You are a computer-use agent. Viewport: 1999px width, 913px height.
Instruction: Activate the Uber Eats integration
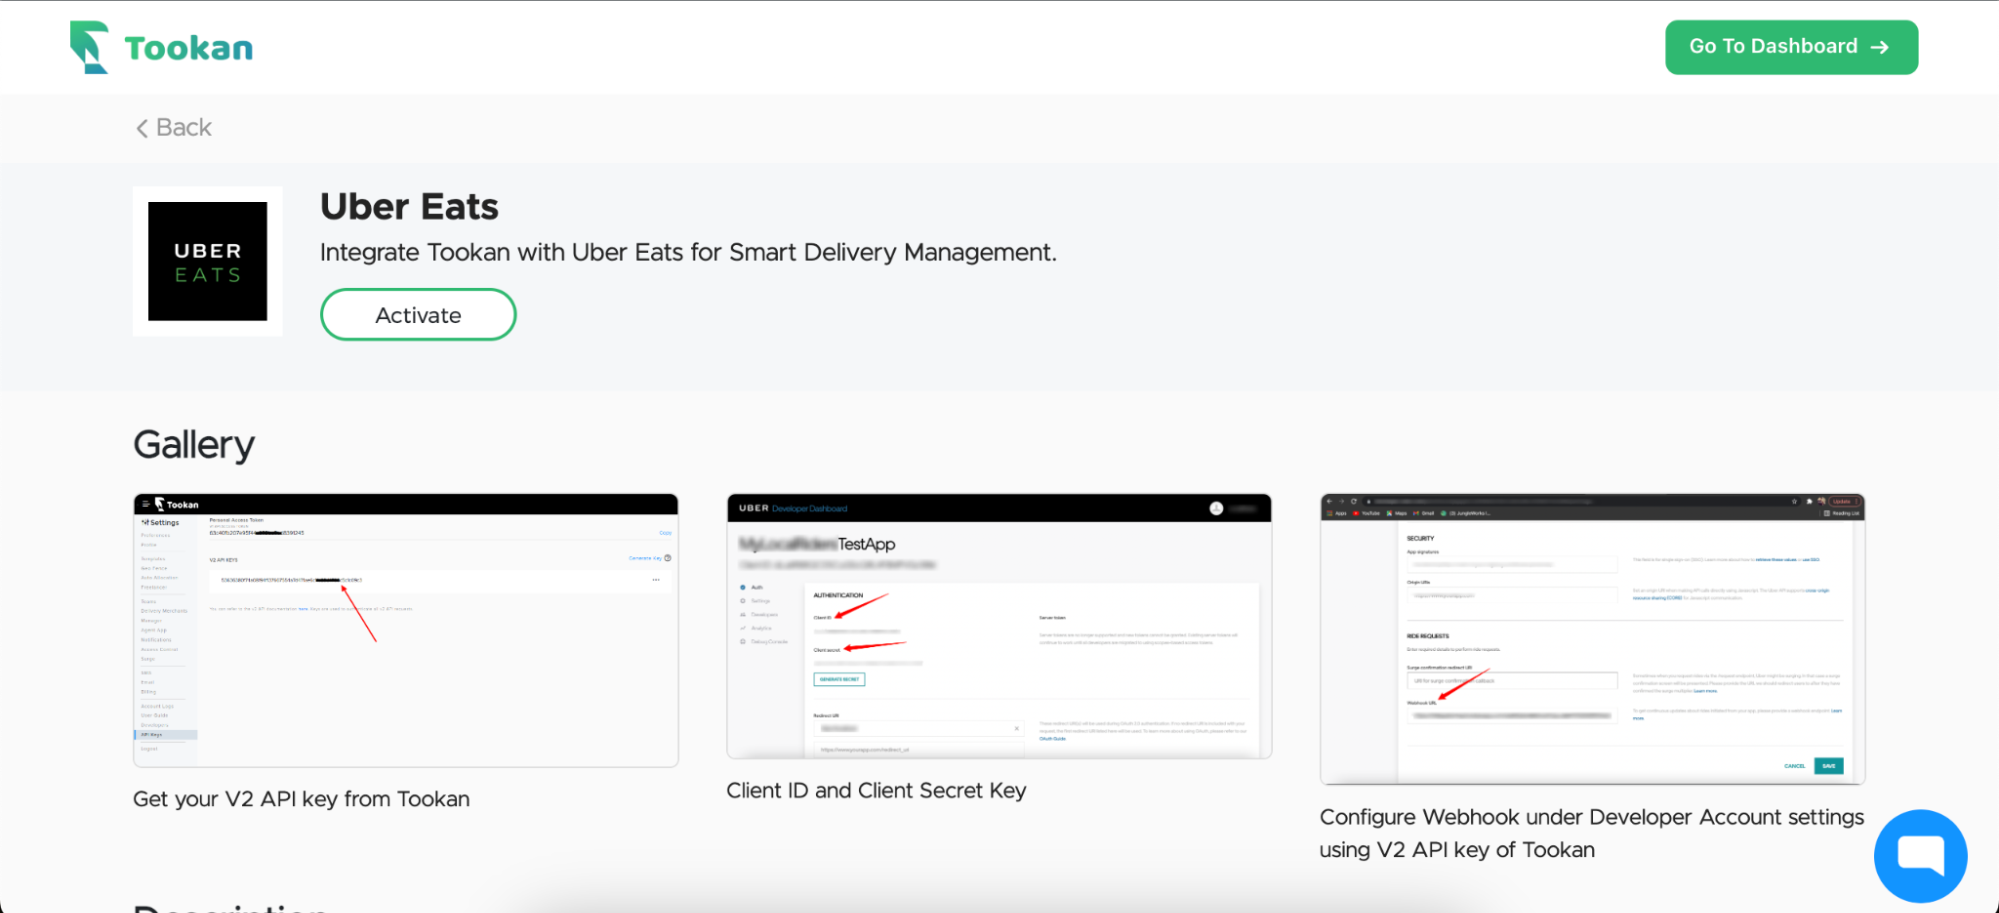point(418,315)
